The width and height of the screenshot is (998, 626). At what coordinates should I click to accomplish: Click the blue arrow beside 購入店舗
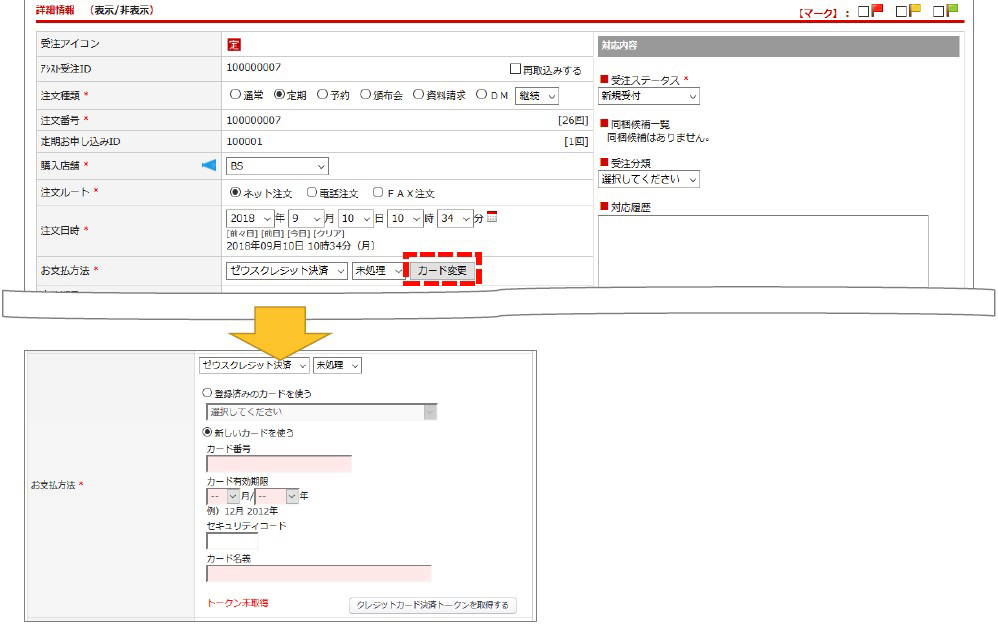pos(209,166)
